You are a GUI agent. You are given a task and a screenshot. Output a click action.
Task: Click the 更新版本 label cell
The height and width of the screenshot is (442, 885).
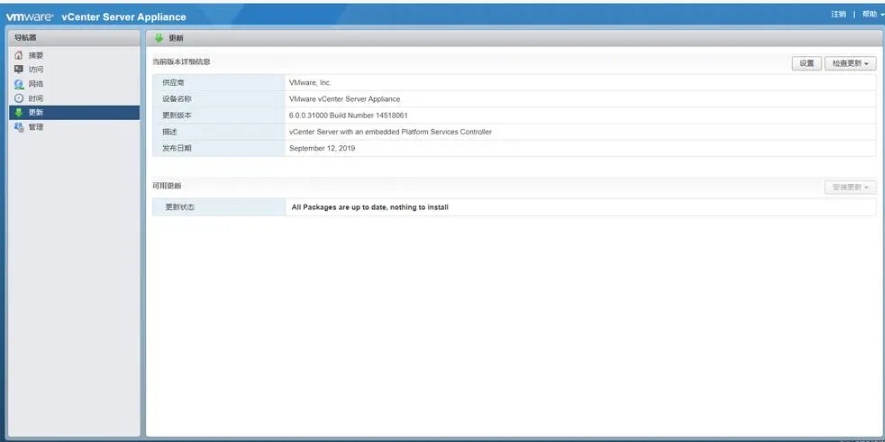coord(219,115)
